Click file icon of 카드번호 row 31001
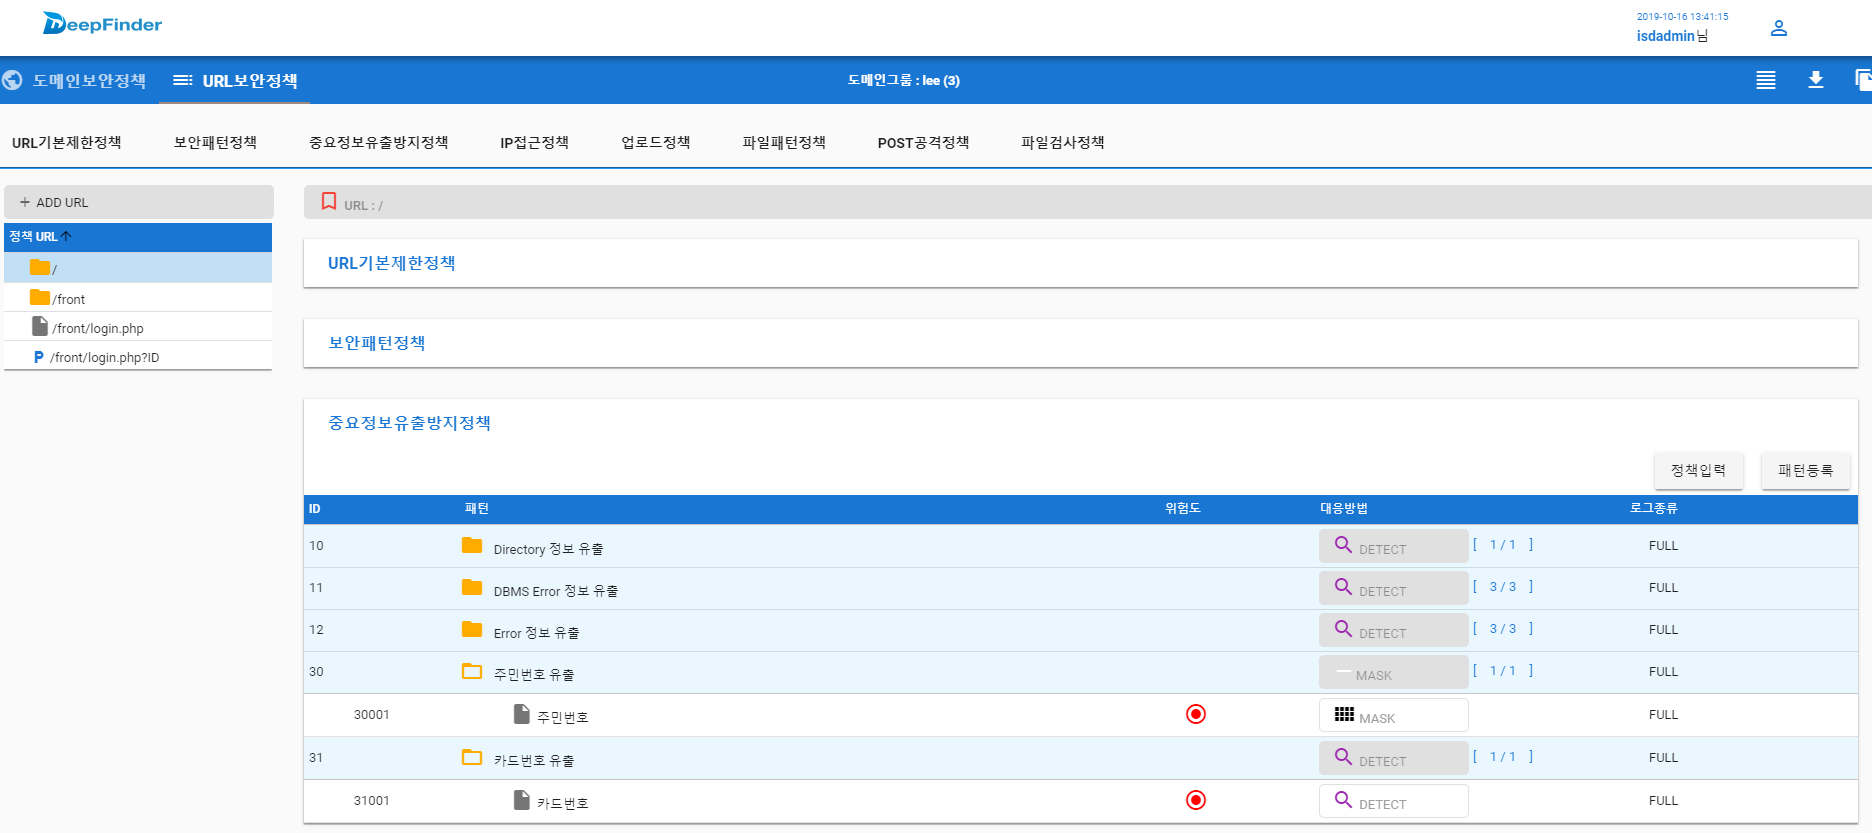The height and width of the screenshot is (833, 1872). point(521,800)
